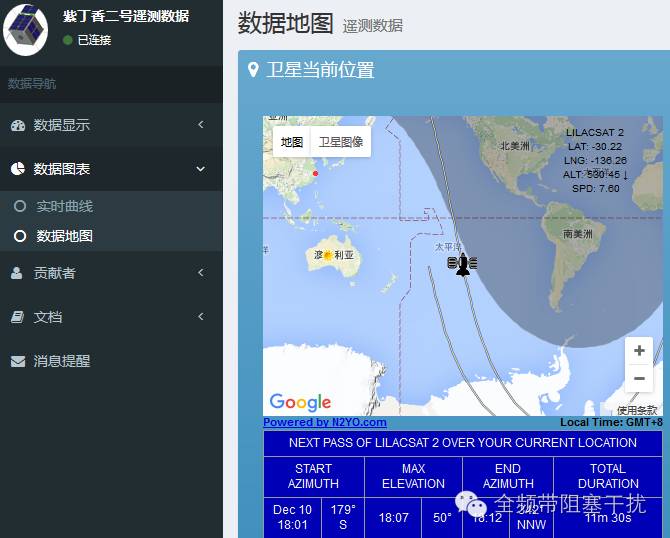Viewport: 670px width, 538px height.
Task: Click the 北美洲 label on the map
Action: 515,146
